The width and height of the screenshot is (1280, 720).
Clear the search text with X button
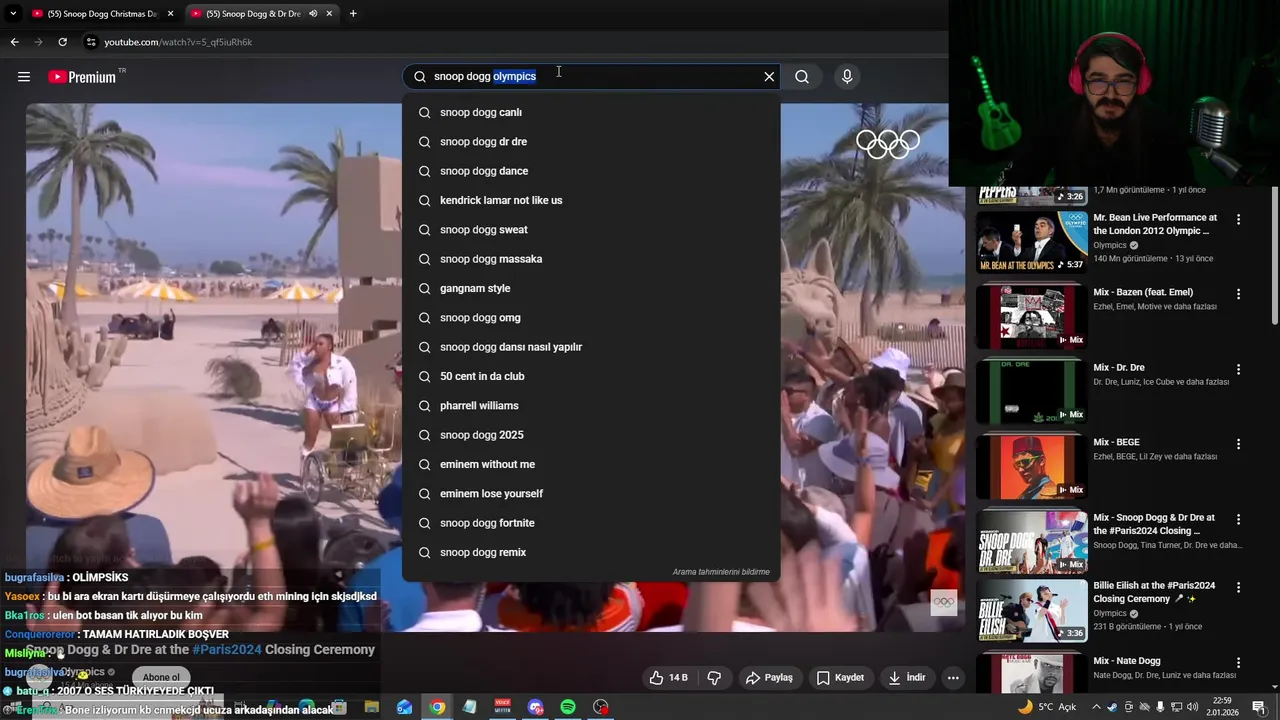pos(769,77)
